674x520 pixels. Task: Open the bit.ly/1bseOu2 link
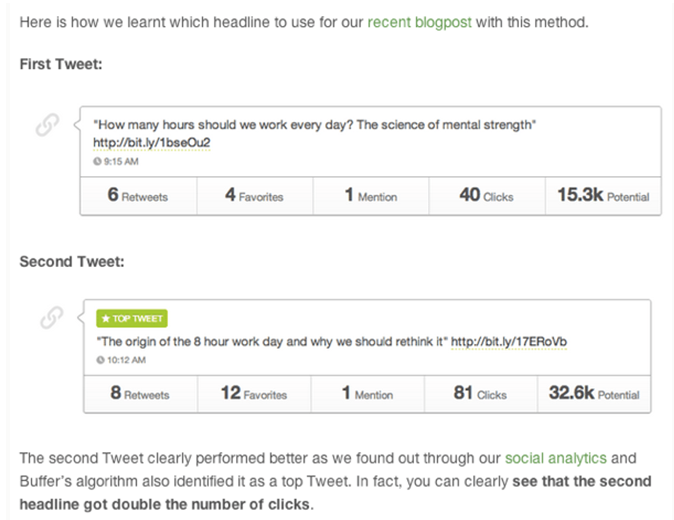[152, 143]
